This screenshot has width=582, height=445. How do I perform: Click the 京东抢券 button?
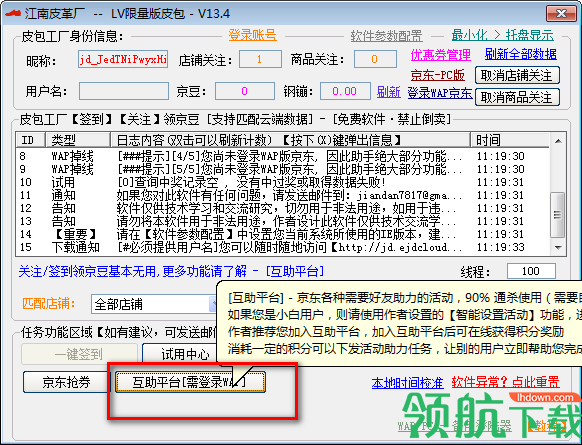click(66, 382)
